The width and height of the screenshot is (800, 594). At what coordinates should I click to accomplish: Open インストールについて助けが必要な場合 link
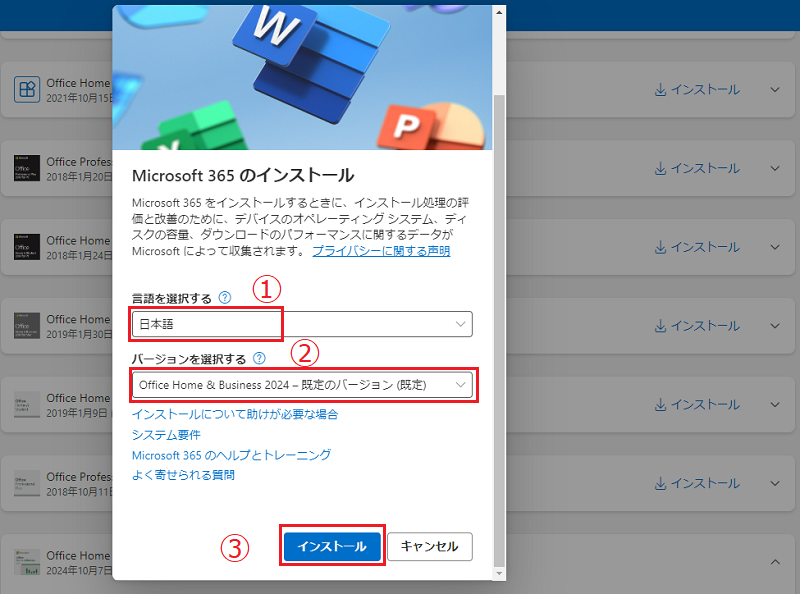coord(235,414)
